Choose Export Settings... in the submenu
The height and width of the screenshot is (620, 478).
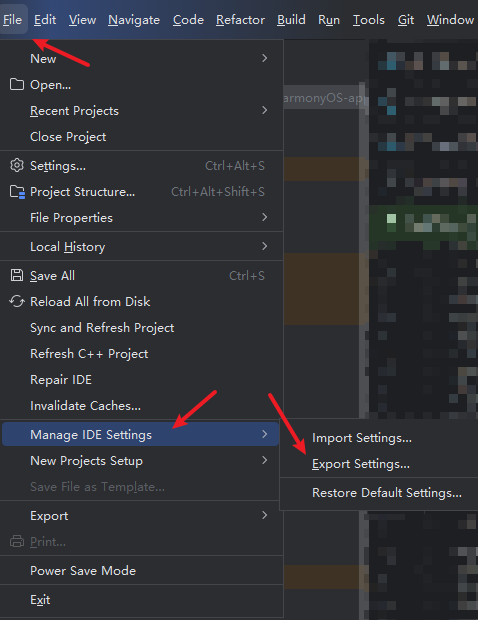361,464
